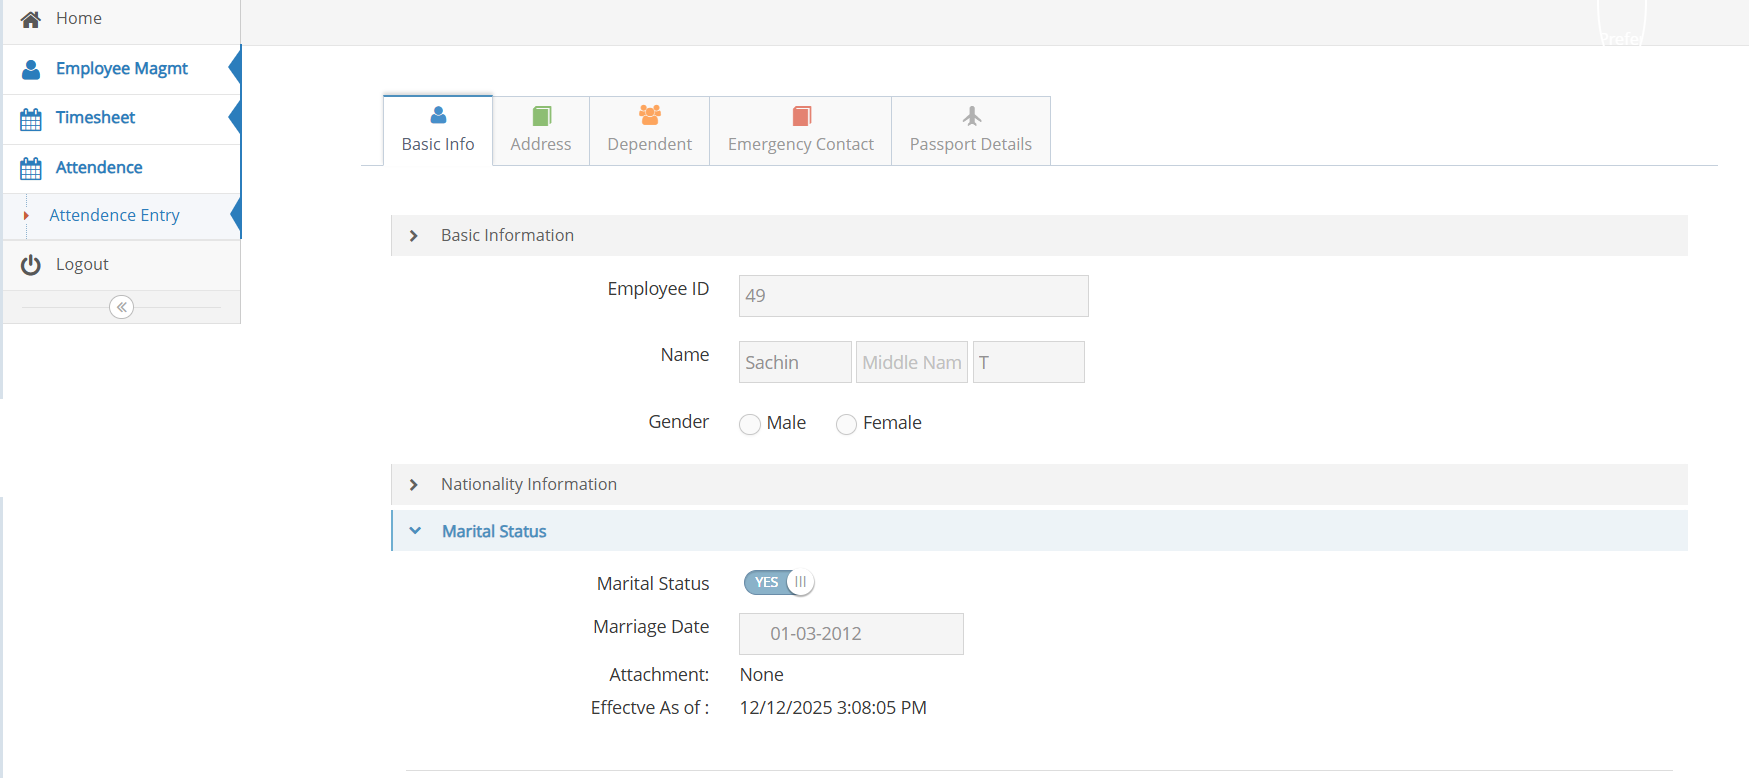Click the Logout power icon

pyautogui.click(x=31, y=265)
